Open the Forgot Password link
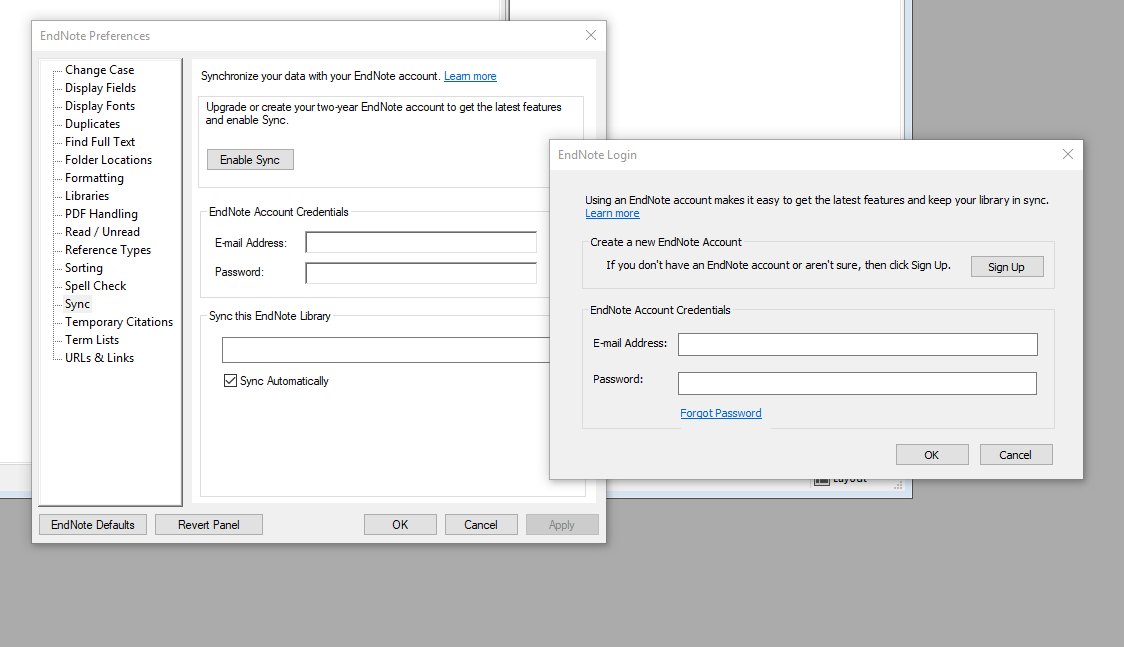 (720, 413)
